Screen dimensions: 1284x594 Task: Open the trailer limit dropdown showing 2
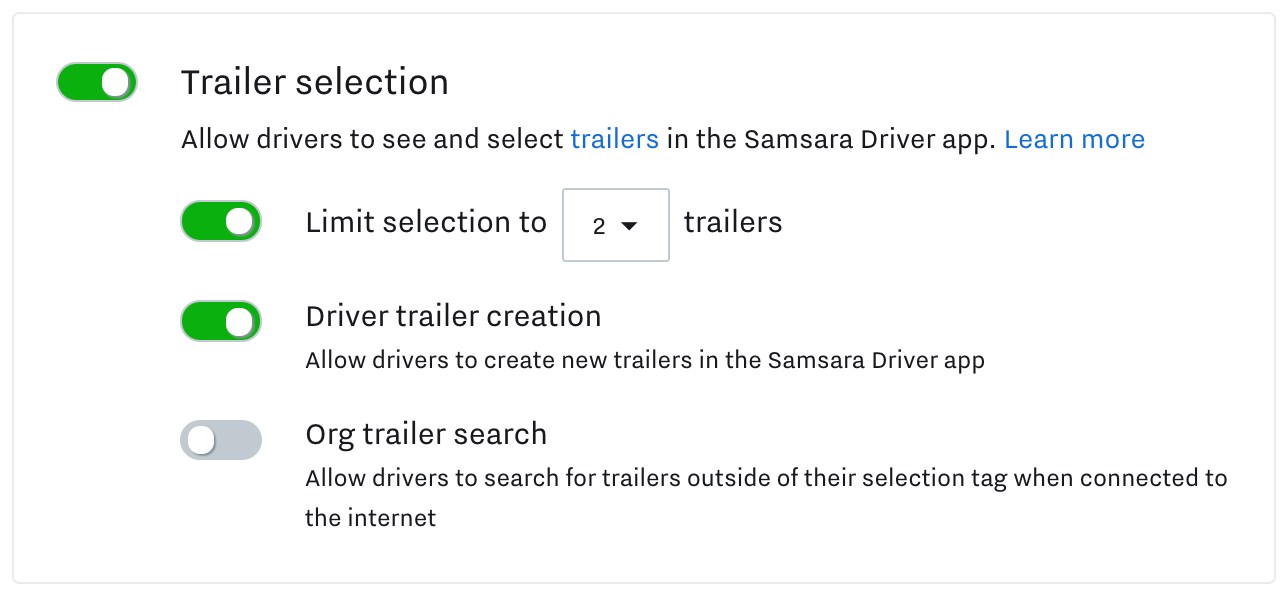pos(615,225)
